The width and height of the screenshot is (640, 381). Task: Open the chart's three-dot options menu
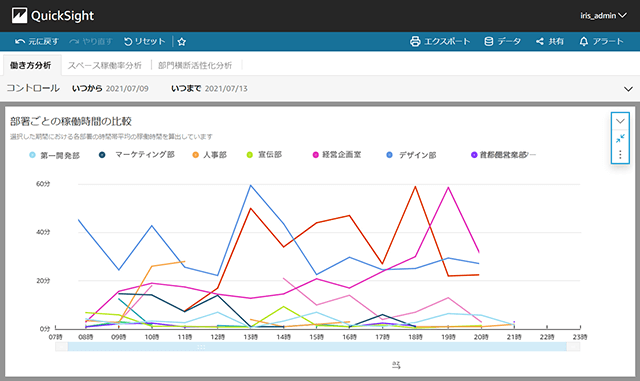point(620,154)
